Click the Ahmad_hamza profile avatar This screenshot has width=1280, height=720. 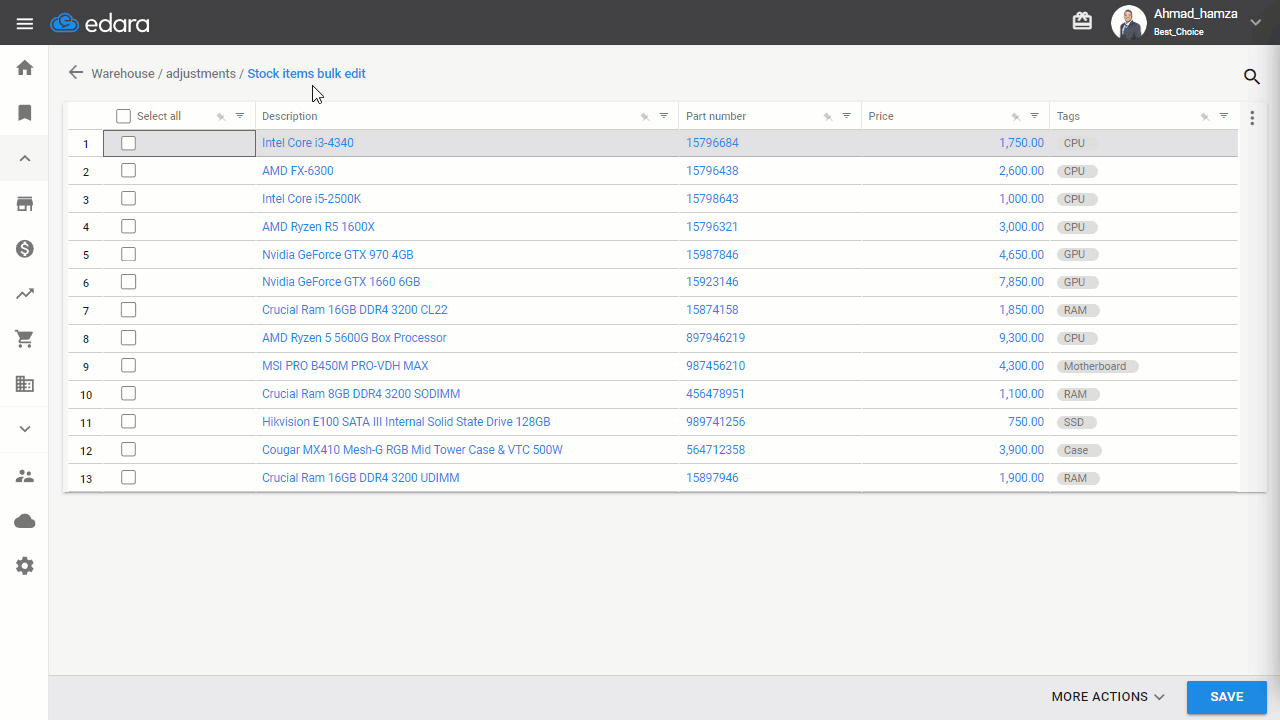tap(1128, 23)
